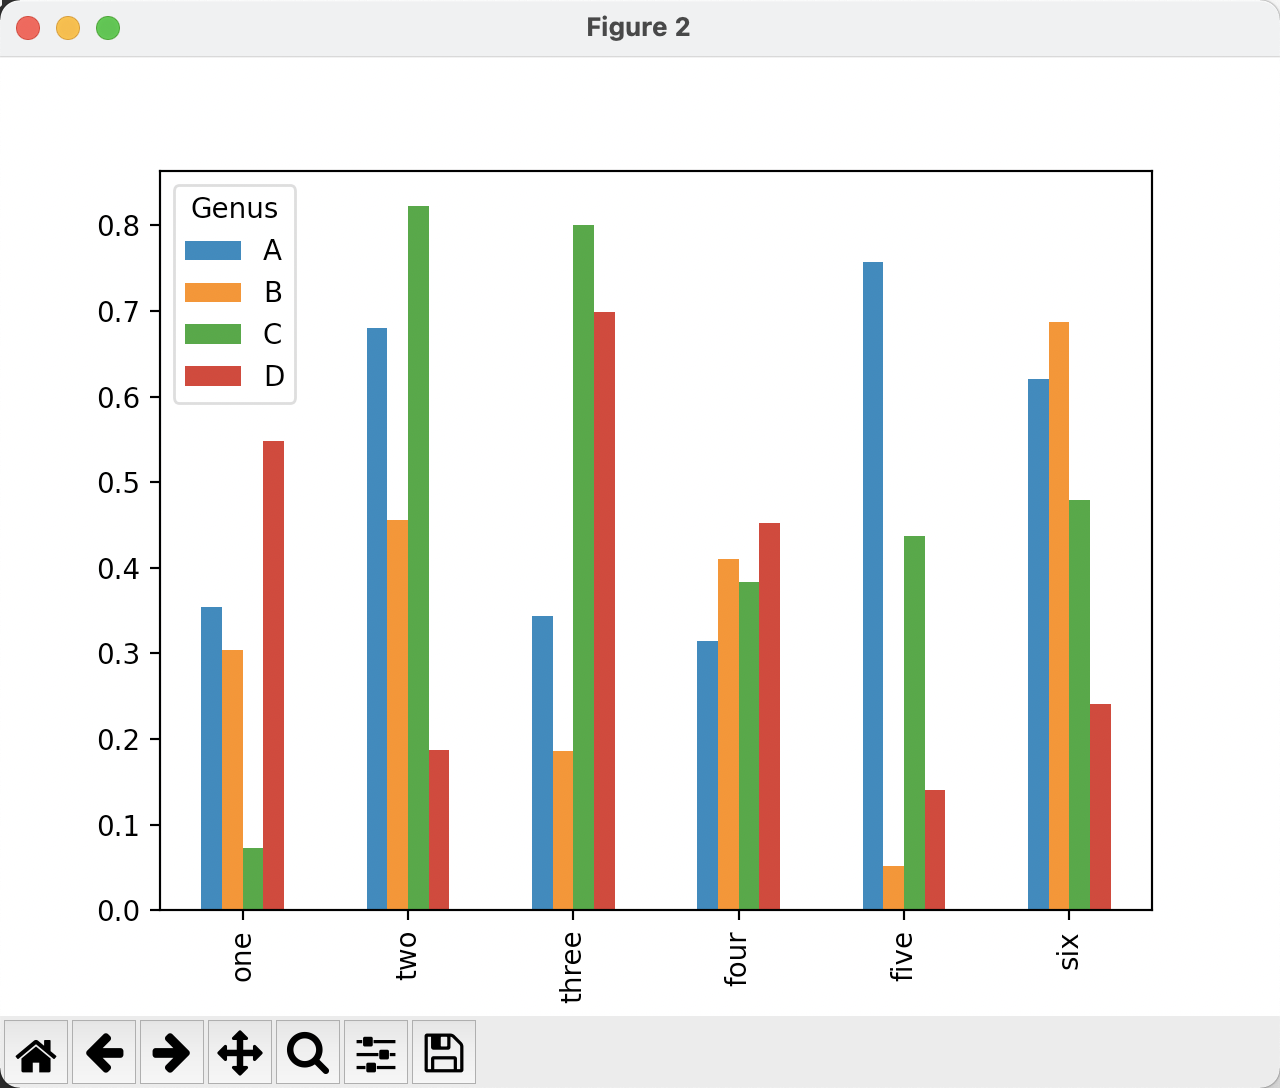Save the figure with the floppy disk icon

click(x=444, y=1052)
